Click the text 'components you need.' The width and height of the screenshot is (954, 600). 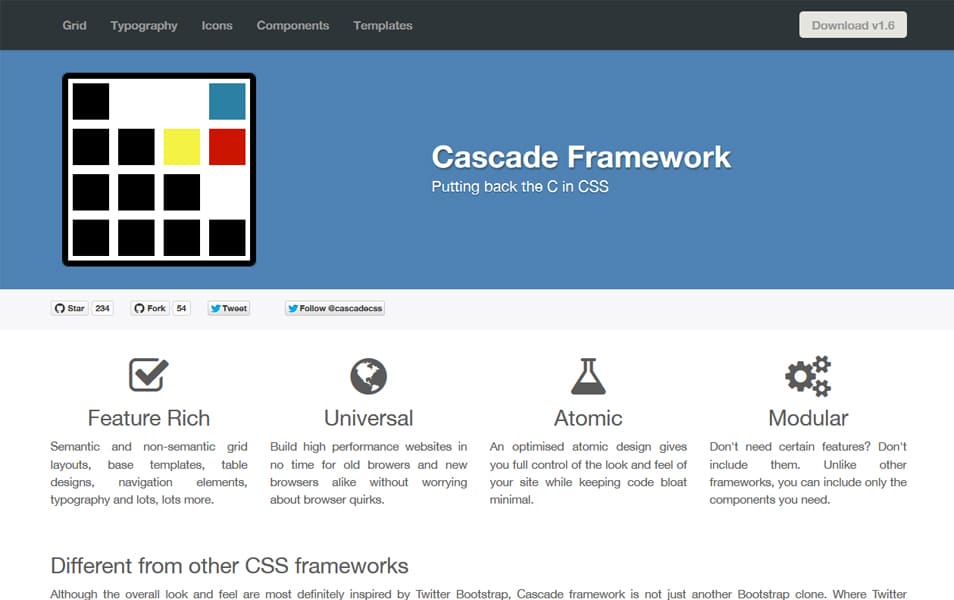(770, 500)
